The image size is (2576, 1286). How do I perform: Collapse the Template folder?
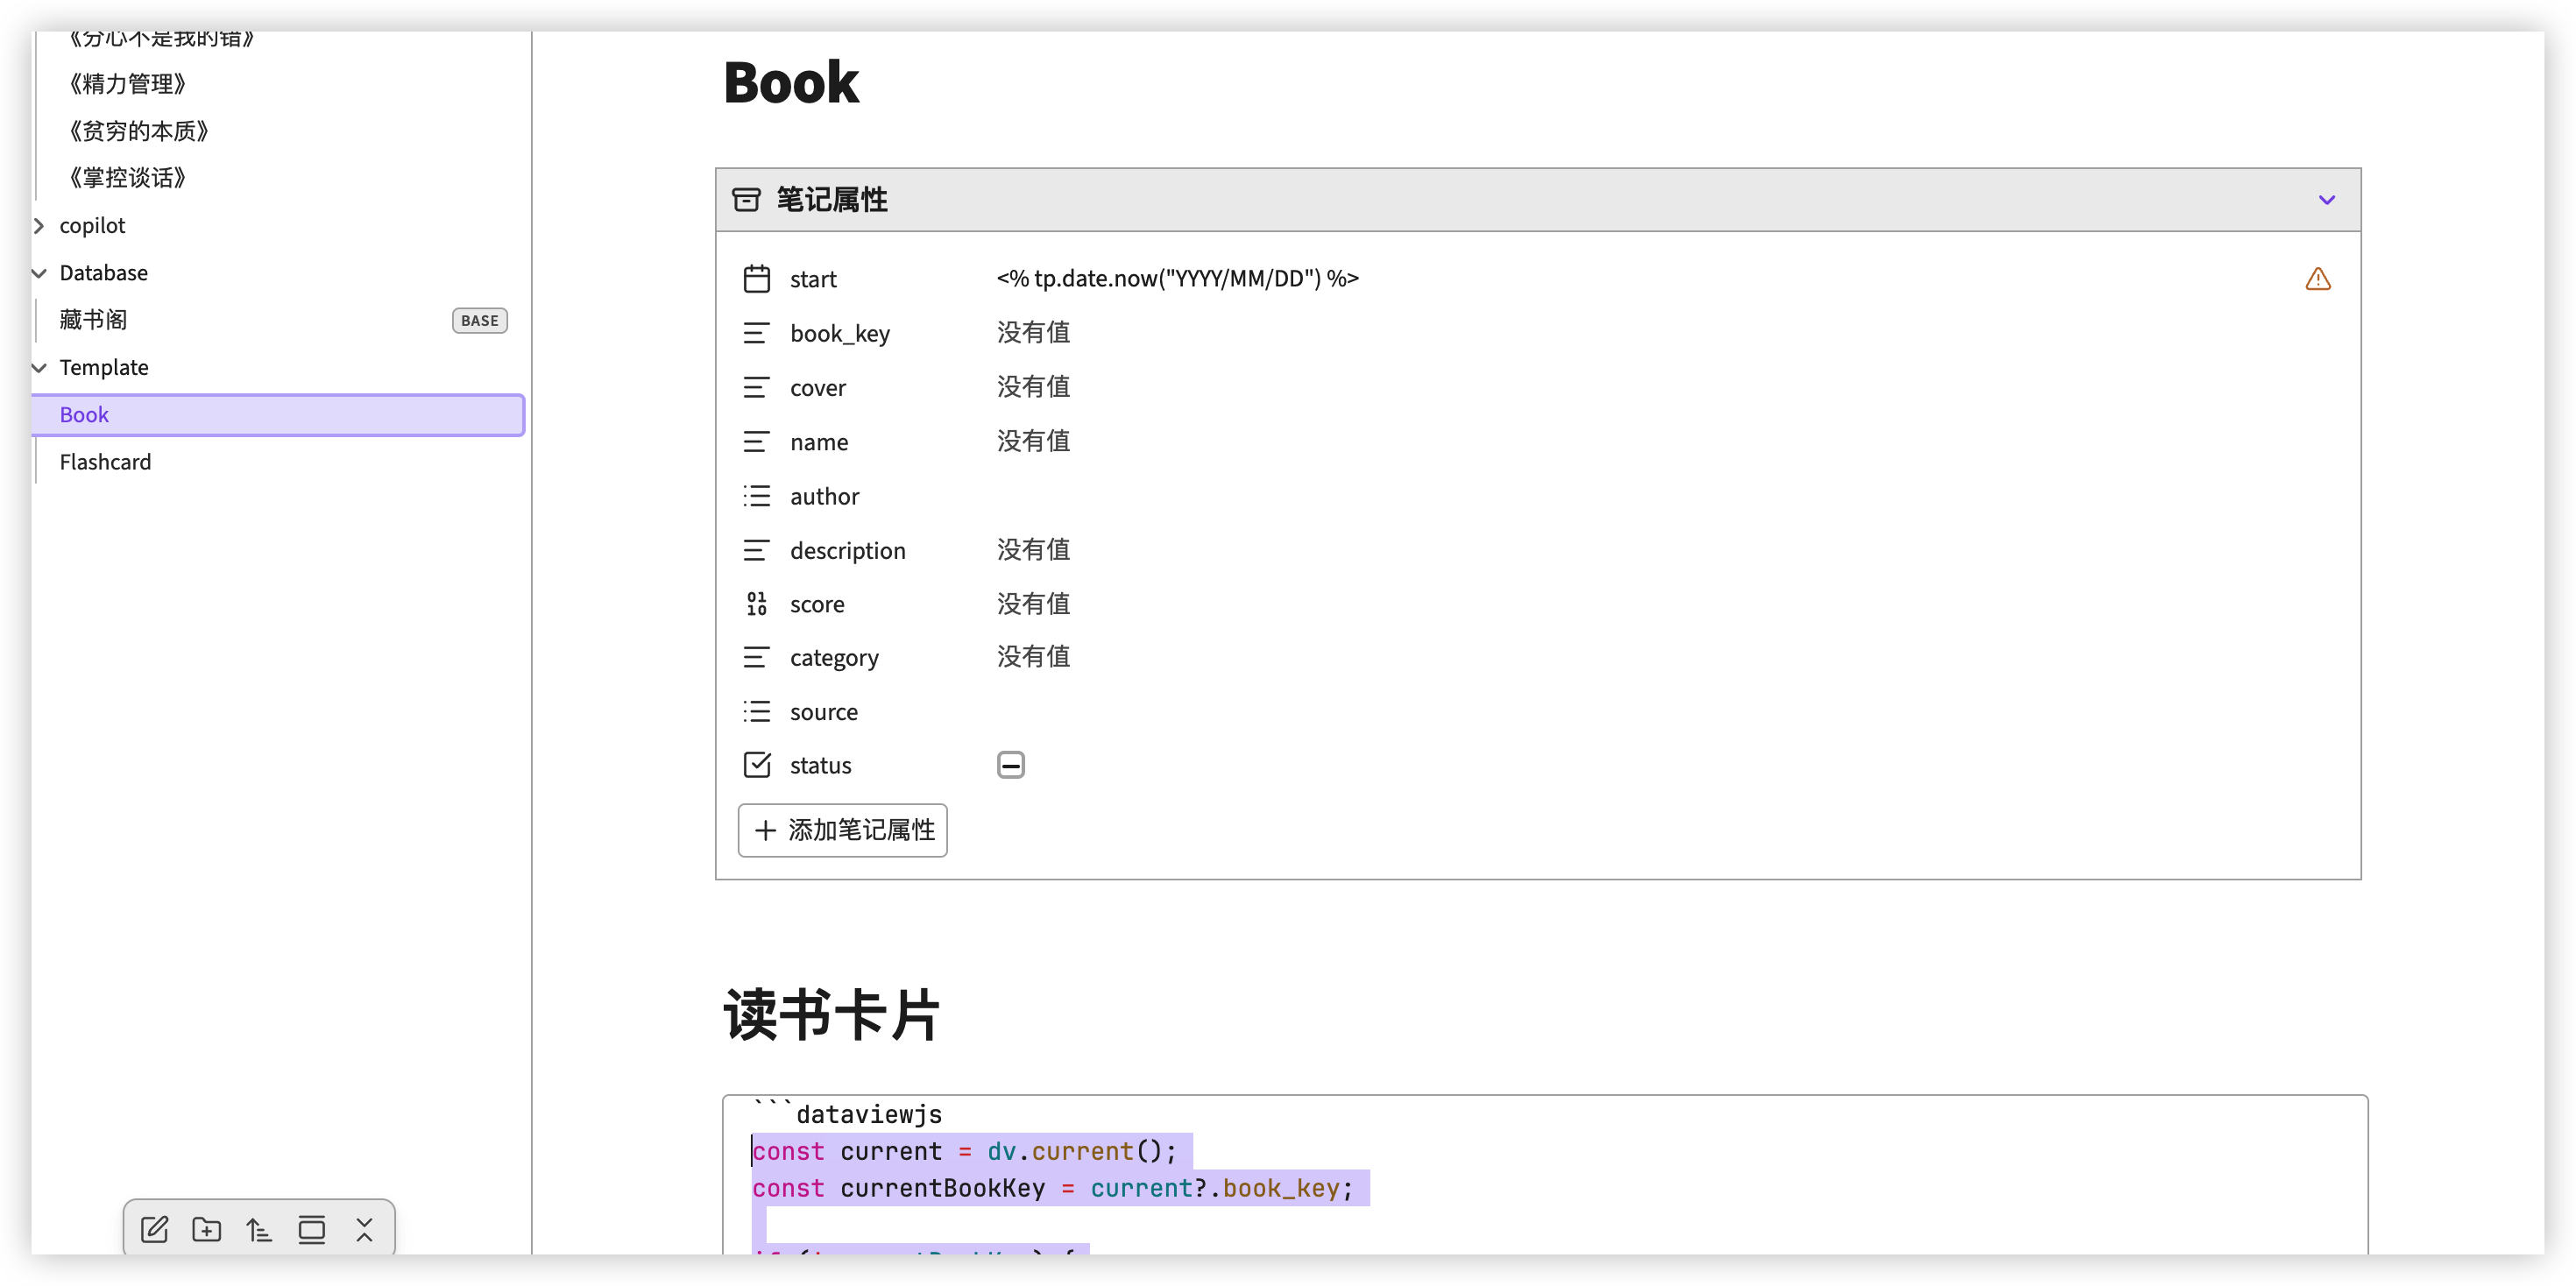(x=40, y=368)
